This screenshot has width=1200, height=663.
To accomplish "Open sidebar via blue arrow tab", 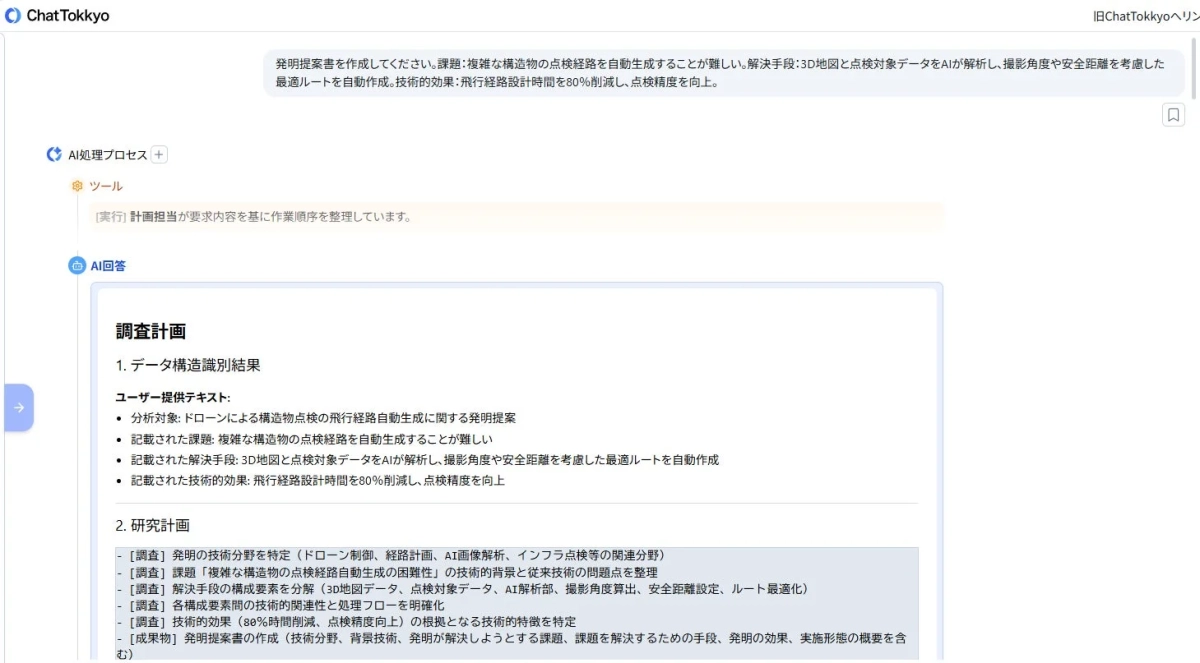I will (x=18, y=407).
